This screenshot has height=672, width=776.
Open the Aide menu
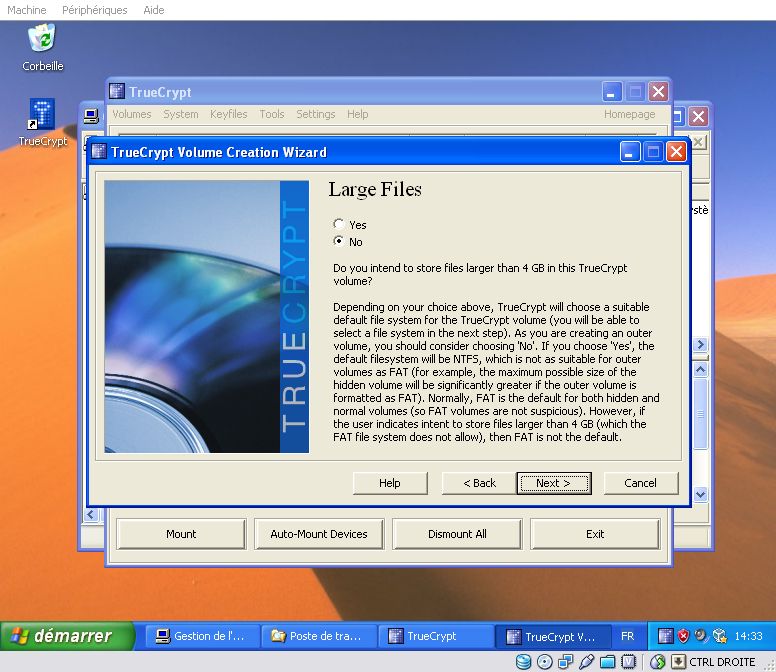[153, 10]
